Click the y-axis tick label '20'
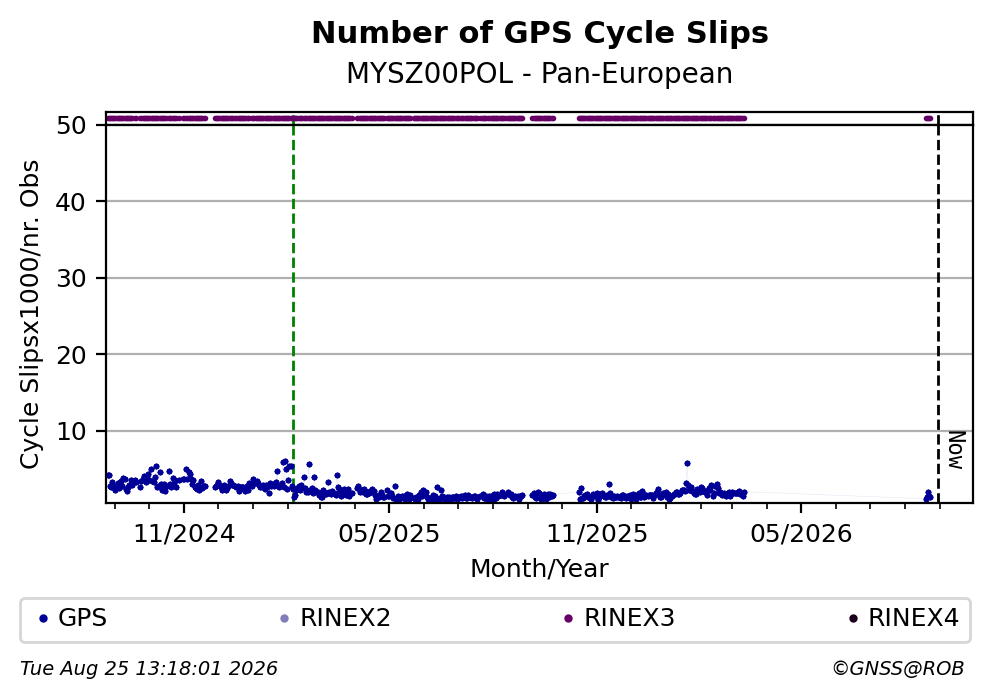 [x=71, y=355]
